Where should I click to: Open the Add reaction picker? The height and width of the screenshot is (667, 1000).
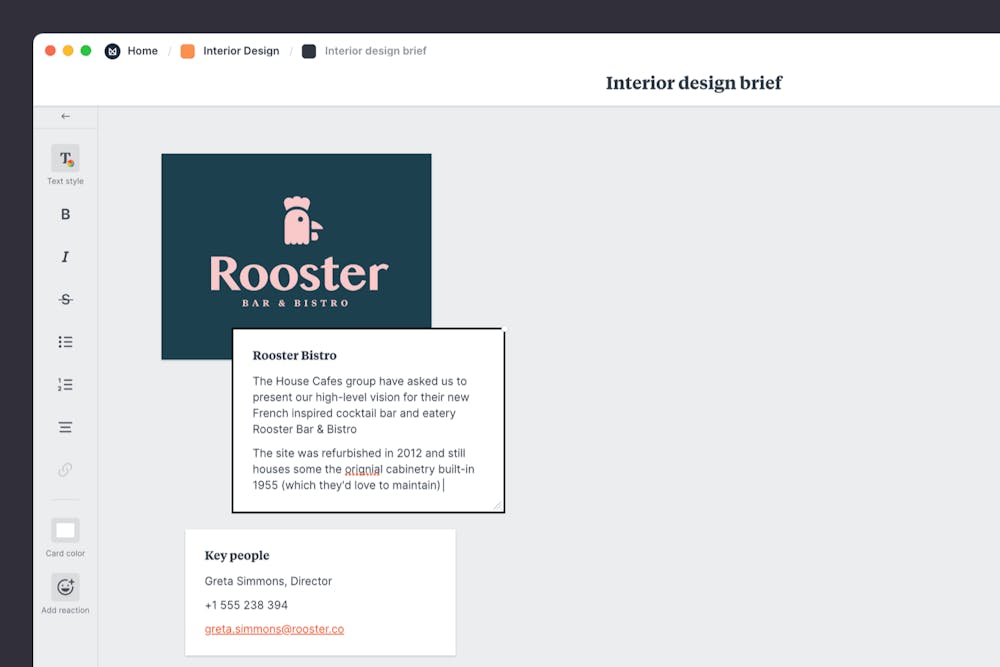65,587
